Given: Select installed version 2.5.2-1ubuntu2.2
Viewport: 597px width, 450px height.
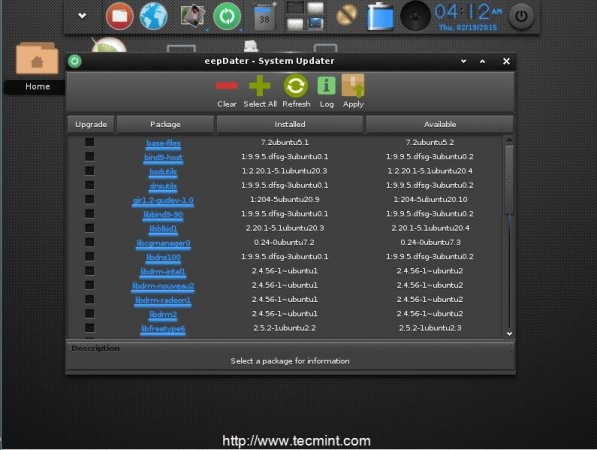Looking at the screenshot, I should point(284,328).
